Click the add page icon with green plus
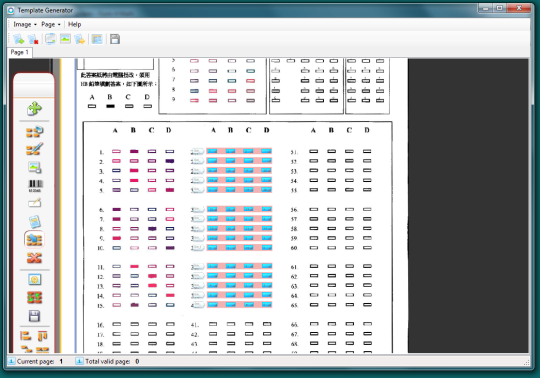 (x=18, y=39)
